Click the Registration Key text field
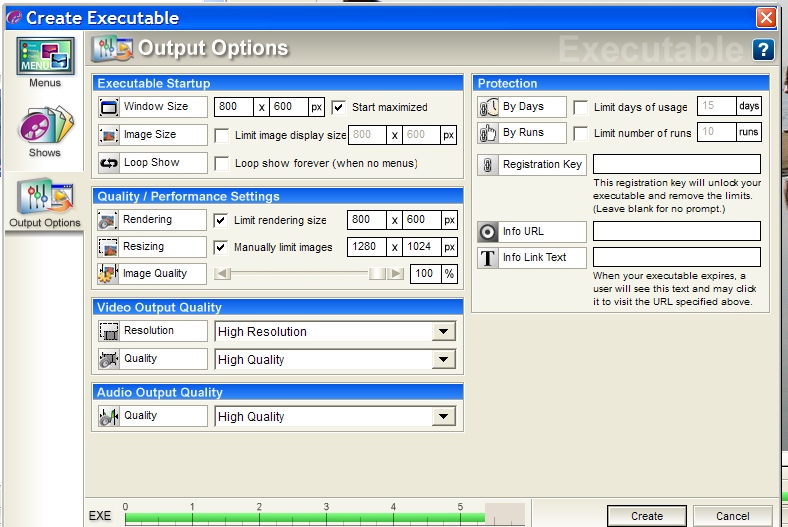Viewport: 788px width, 527px height. pos(676,165)
